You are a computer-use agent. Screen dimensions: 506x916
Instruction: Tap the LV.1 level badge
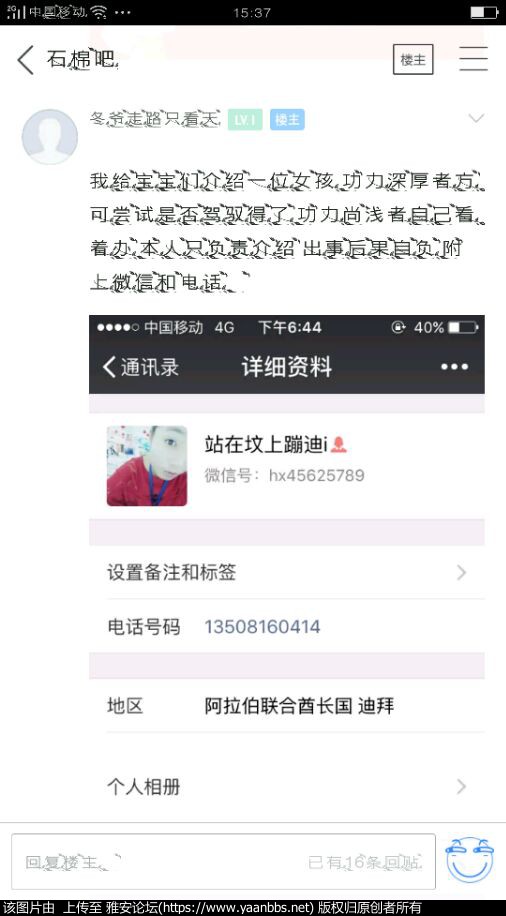[x=245, y=120]
